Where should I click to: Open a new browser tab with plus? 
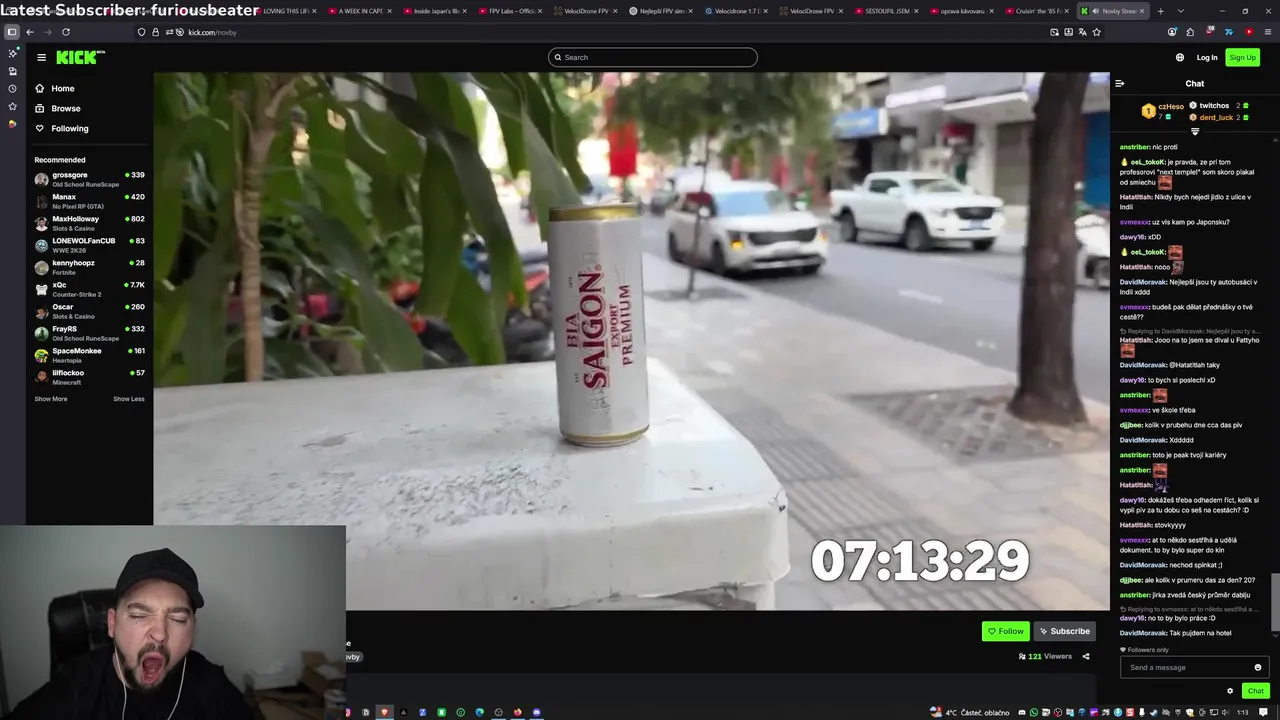tap(1160, 11)
